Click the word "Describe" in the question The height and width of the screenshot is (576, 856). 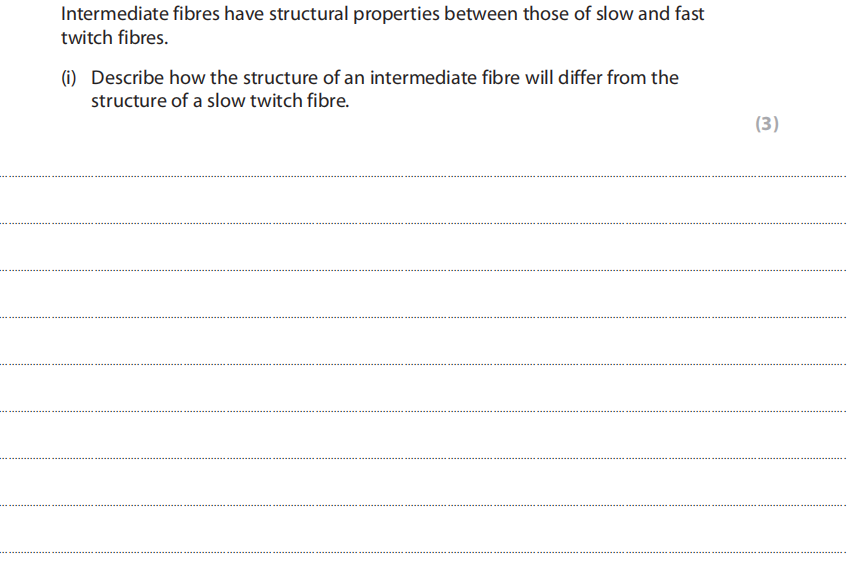tap(127, 78)
